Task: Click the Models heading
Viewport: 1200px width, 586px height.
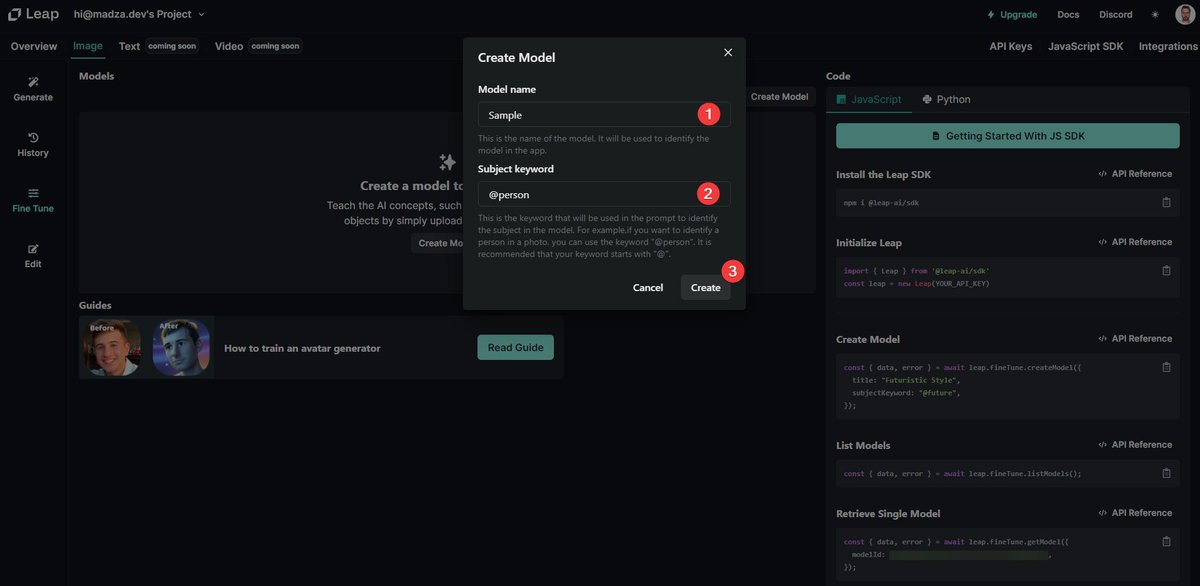Action: [x=96, y=76]
